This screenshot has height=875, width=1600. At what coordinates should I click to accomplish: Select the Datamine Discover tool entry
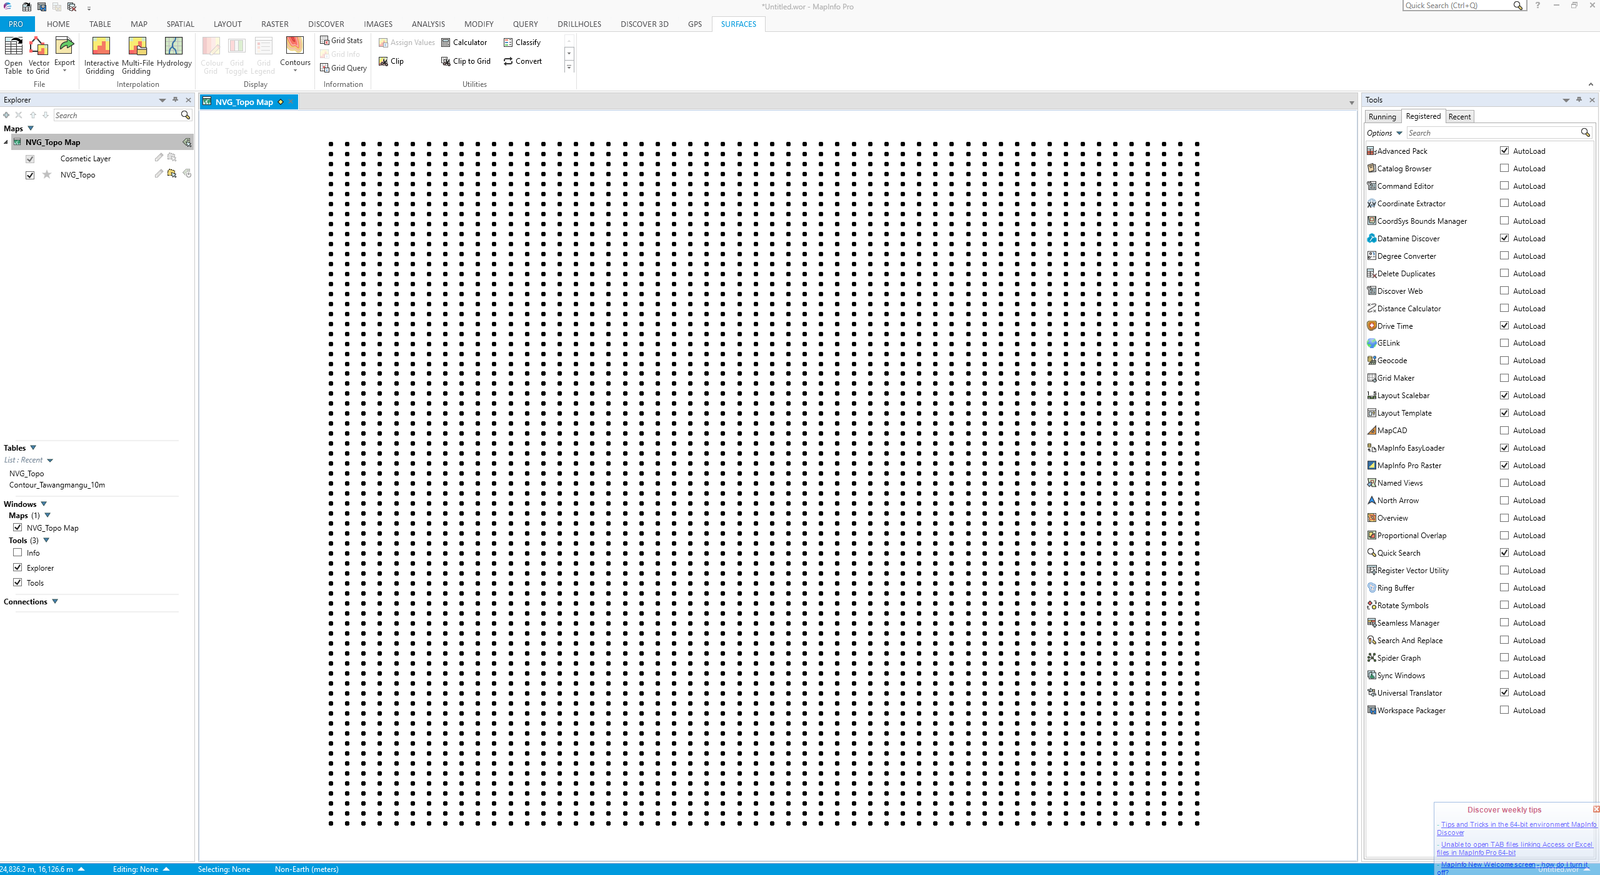tap(1403, 238)
